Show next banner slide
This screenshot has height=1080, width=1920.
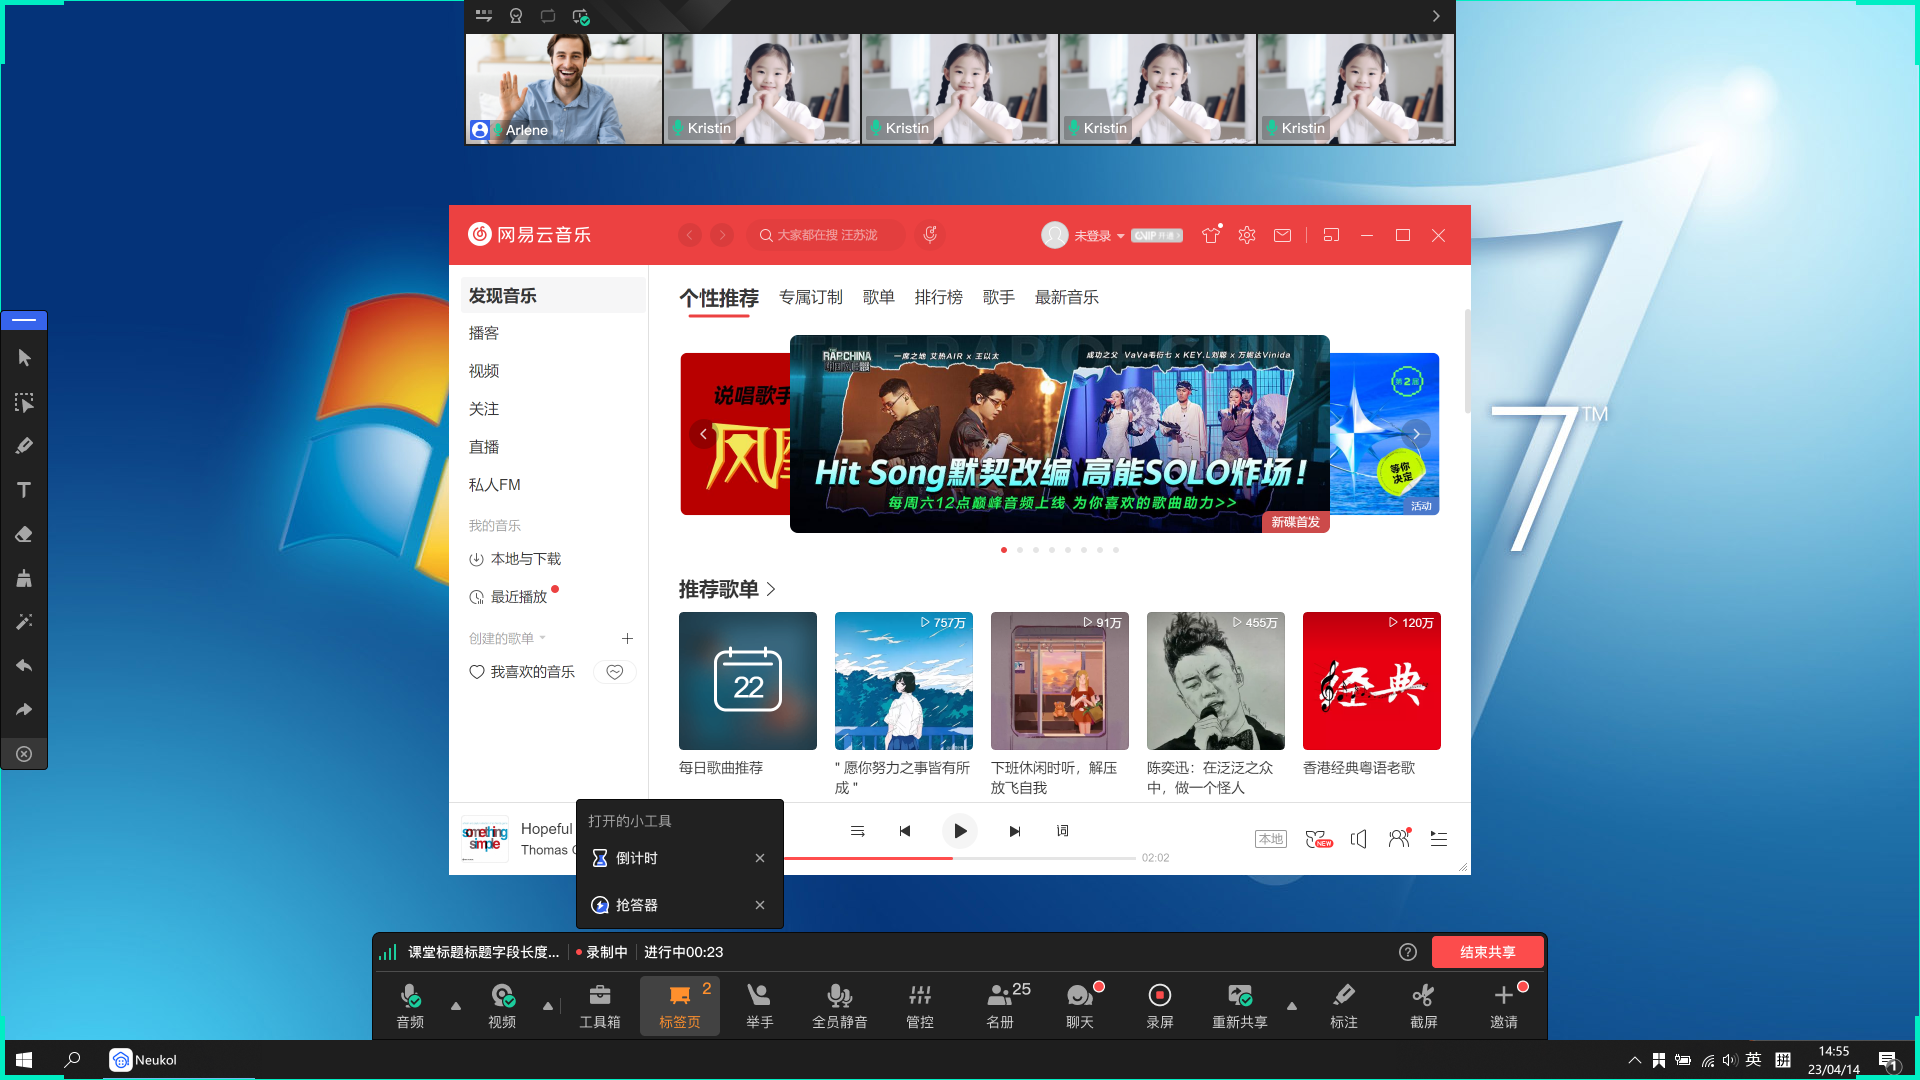click(x=1417, y=434)
